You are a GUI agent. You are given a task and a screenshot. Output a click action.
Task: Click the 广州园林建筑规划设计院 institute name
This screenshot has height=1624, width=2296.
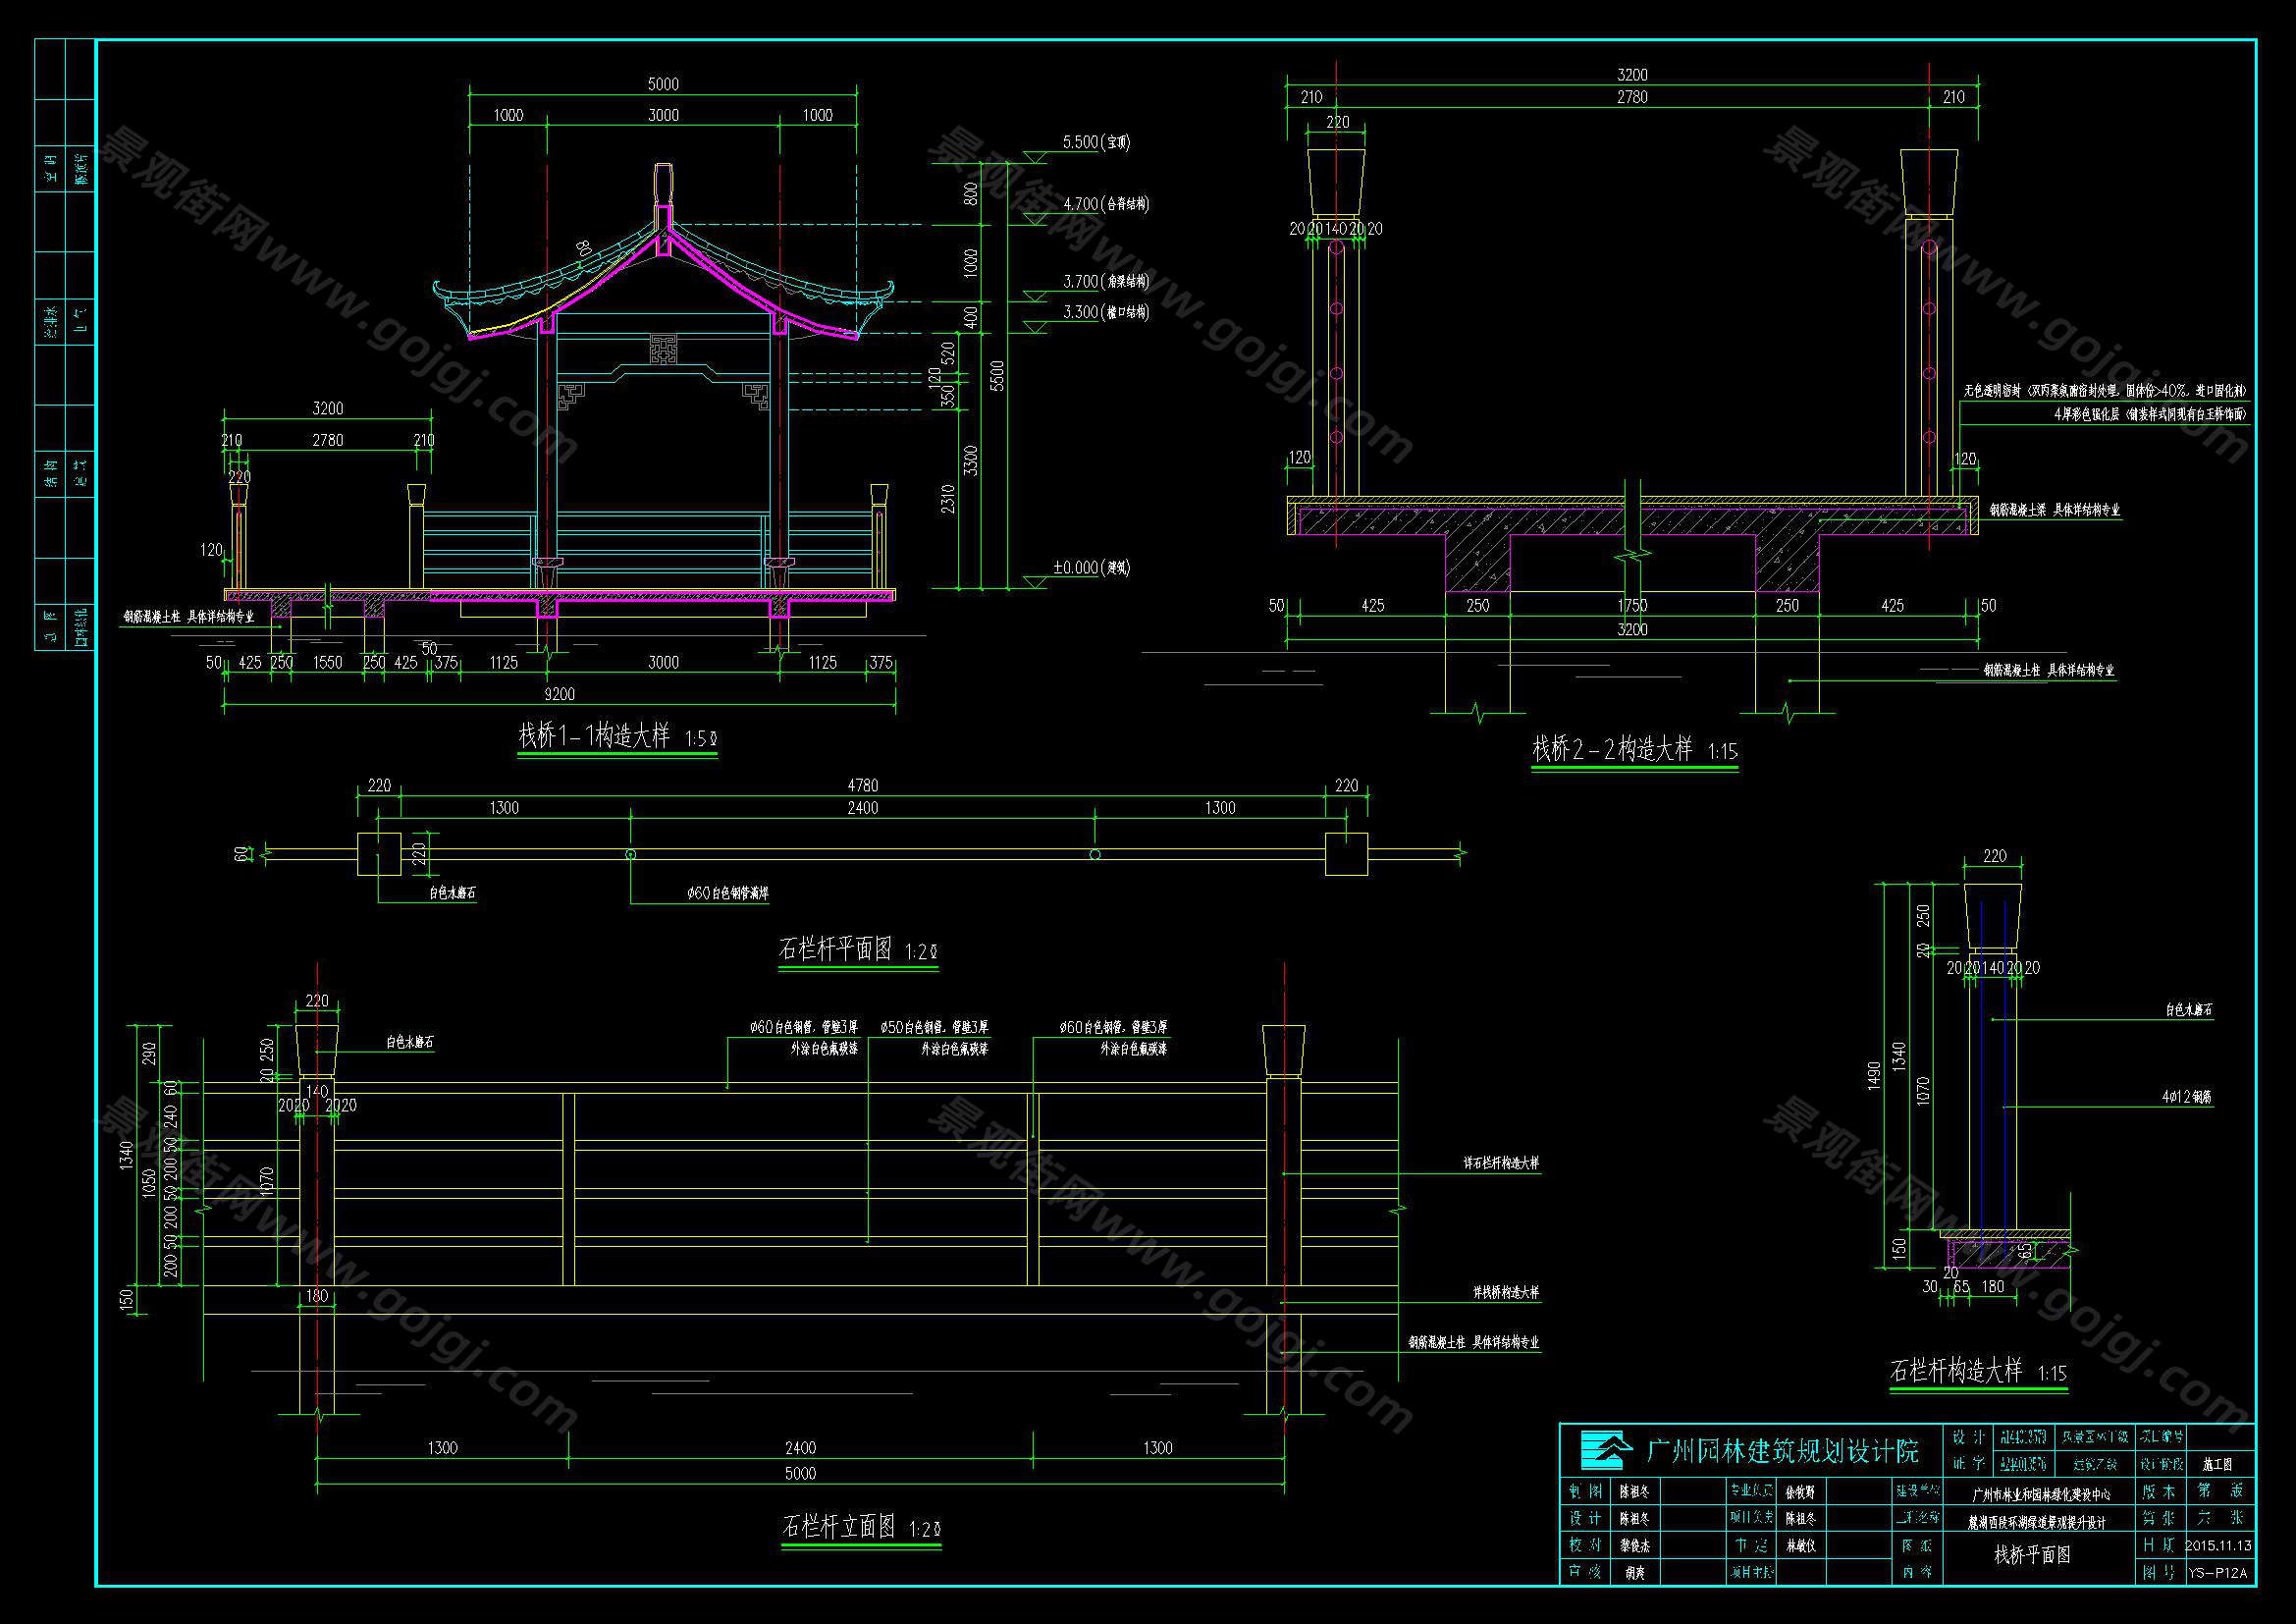tap(1782, 1449)
